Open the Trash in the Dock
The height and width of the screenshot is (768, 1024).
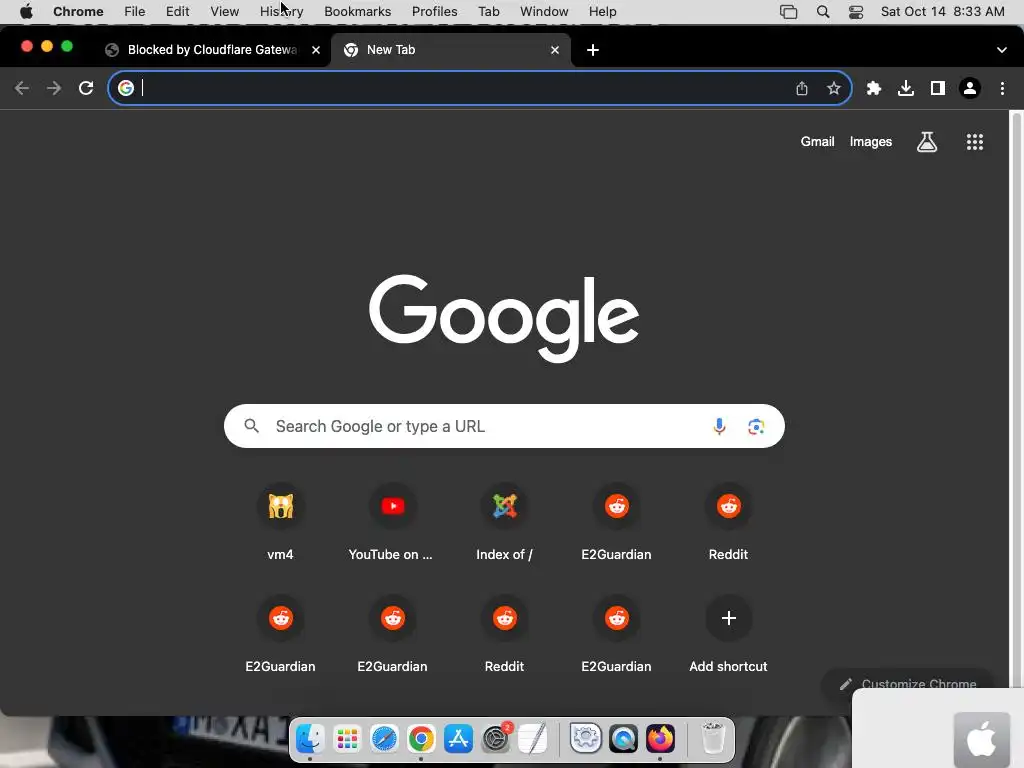(712, 739)
